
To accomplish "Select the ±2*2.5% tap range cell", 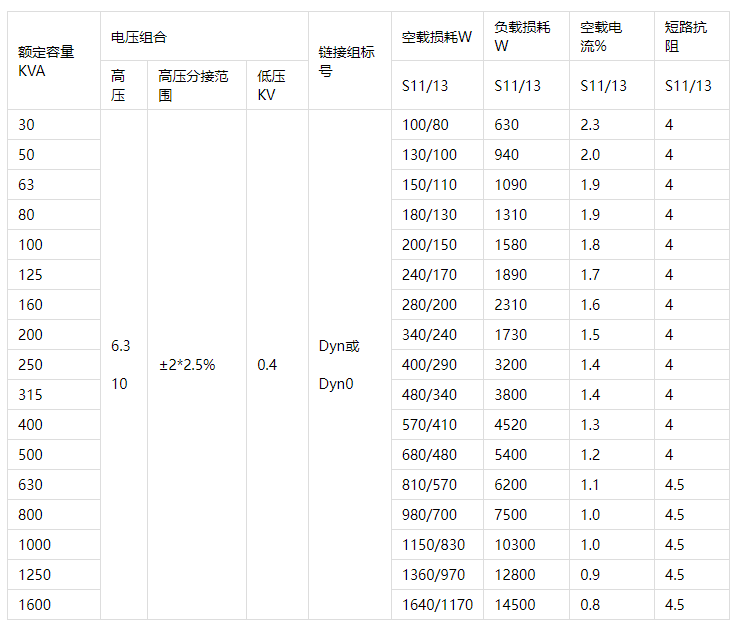I will pyautogui.click(x=187, y=365).
